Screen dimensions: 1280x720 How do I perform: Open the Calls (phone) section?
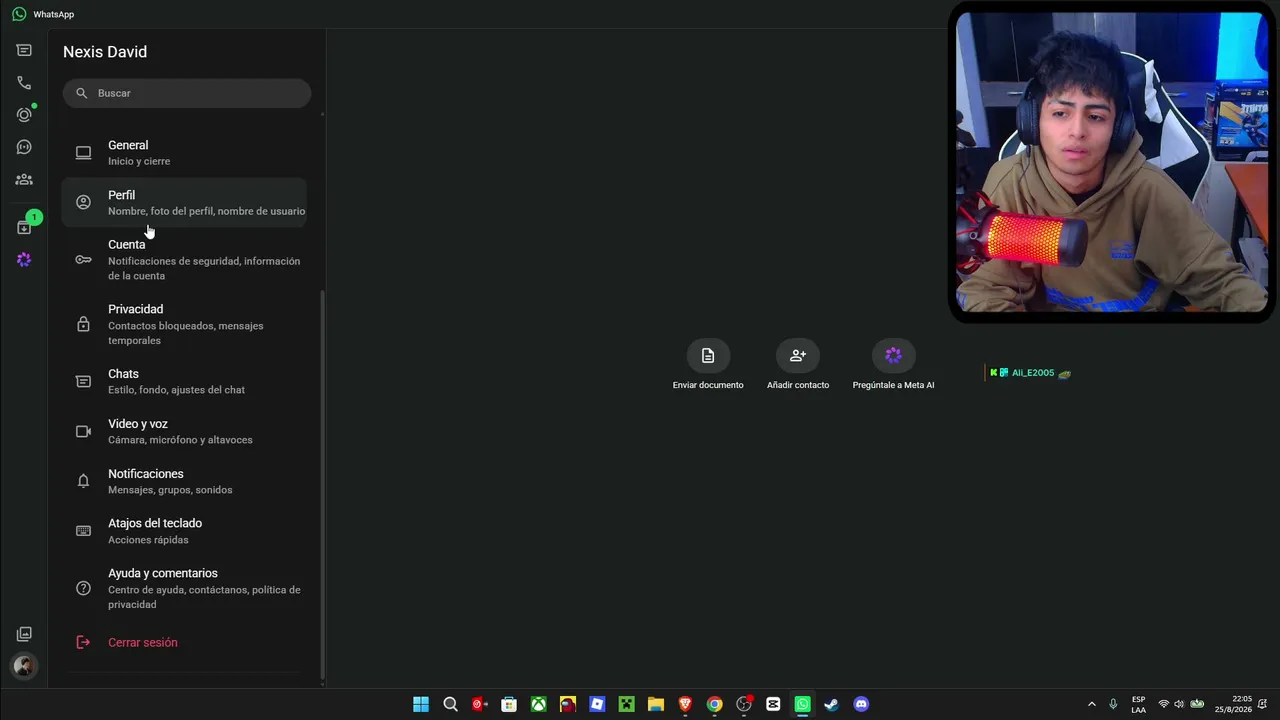click(24, 83)
